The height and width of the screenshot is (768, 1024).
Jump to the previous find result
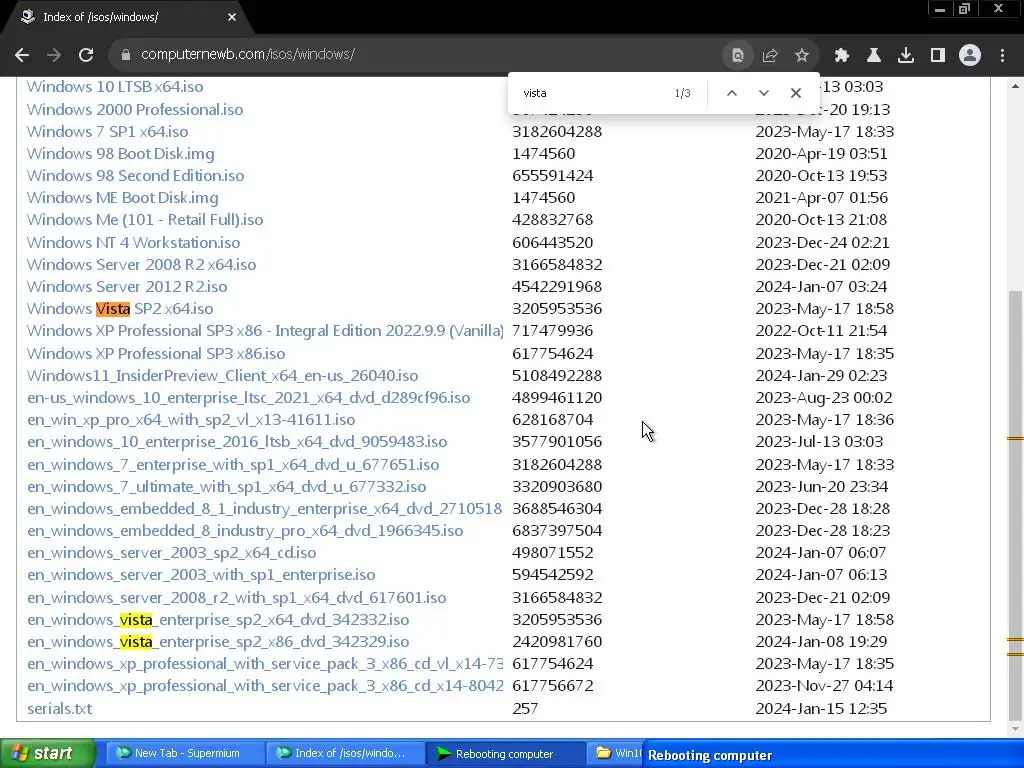click(732, 93)
